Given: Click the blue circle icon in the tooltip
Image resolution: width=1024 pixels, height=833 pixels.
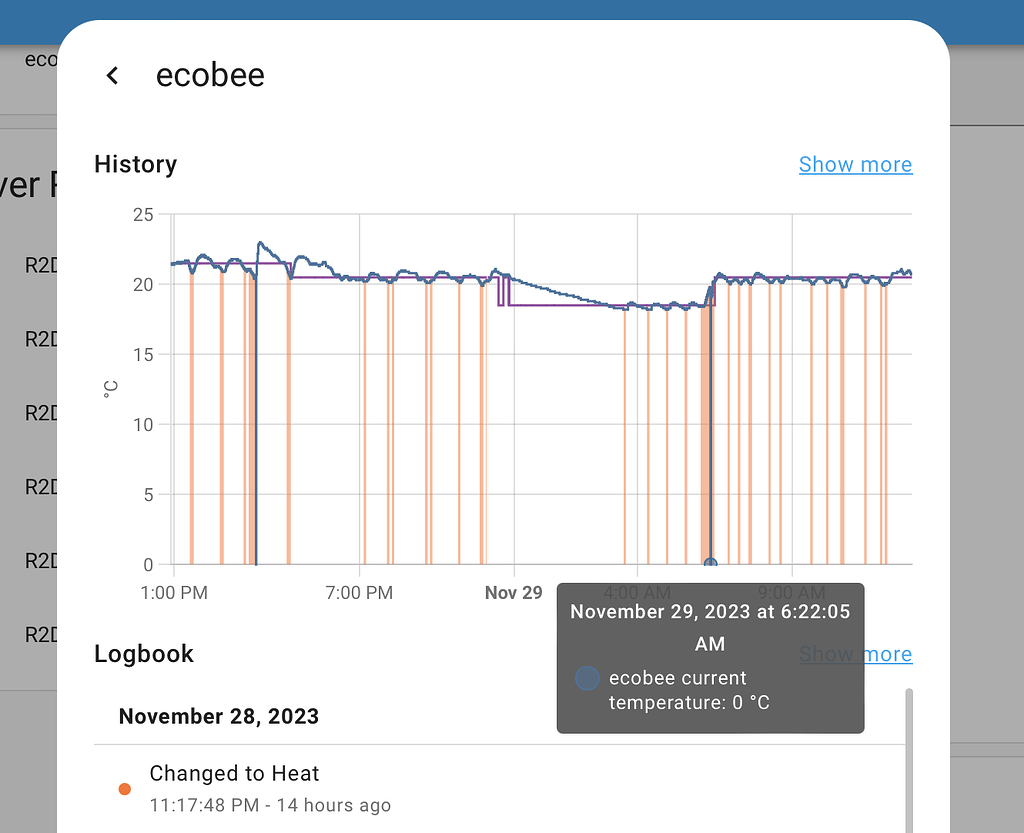Looking at the screenshot, I should coord(585,678).
